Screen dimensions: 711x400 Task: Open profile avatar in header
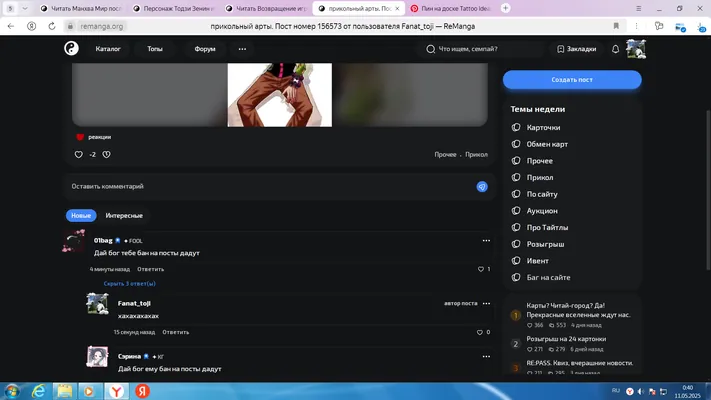pyautogui.click(x=636, y=49)
